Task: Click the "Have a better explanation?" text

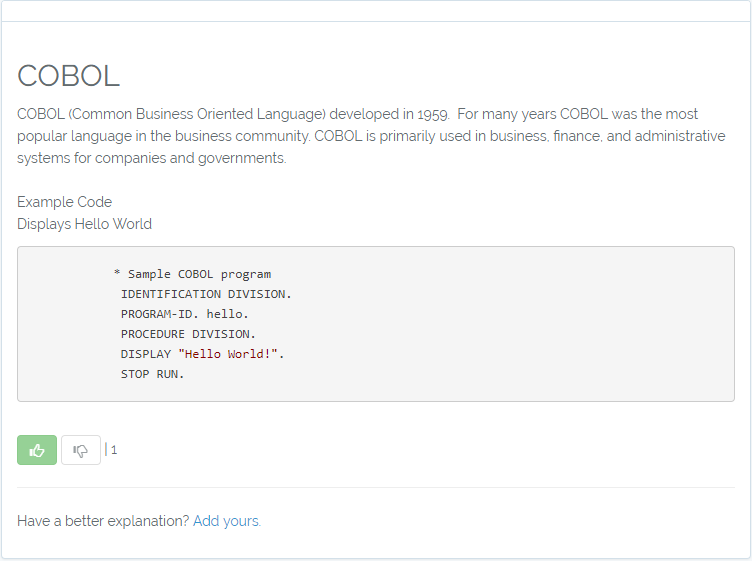Action: 104,521
